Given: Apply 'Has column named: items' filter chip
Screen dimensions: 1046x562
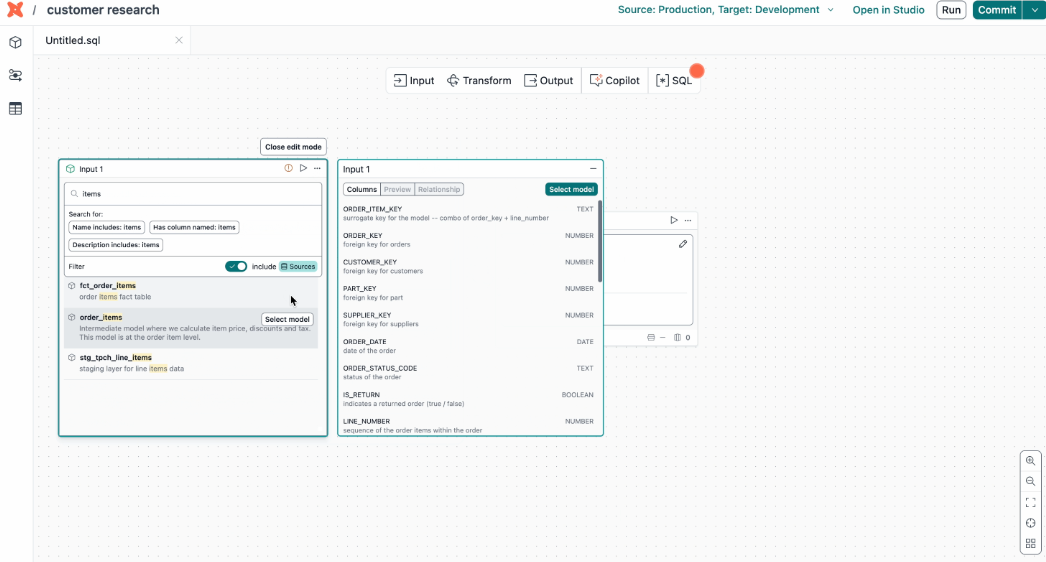Looking at the screenshot, I should (x=194, y=228).
